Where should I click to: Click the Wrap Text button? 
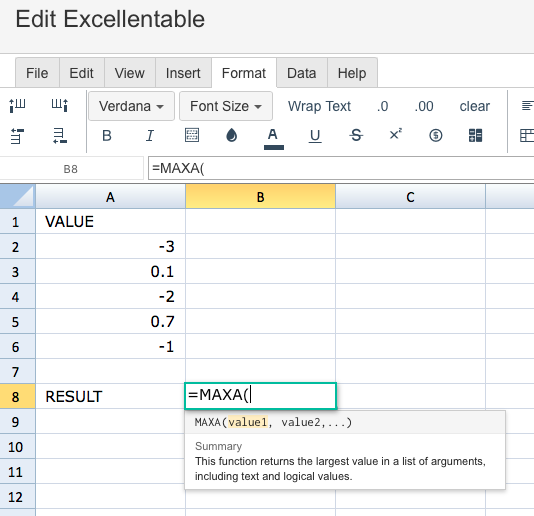pos(319,106)
